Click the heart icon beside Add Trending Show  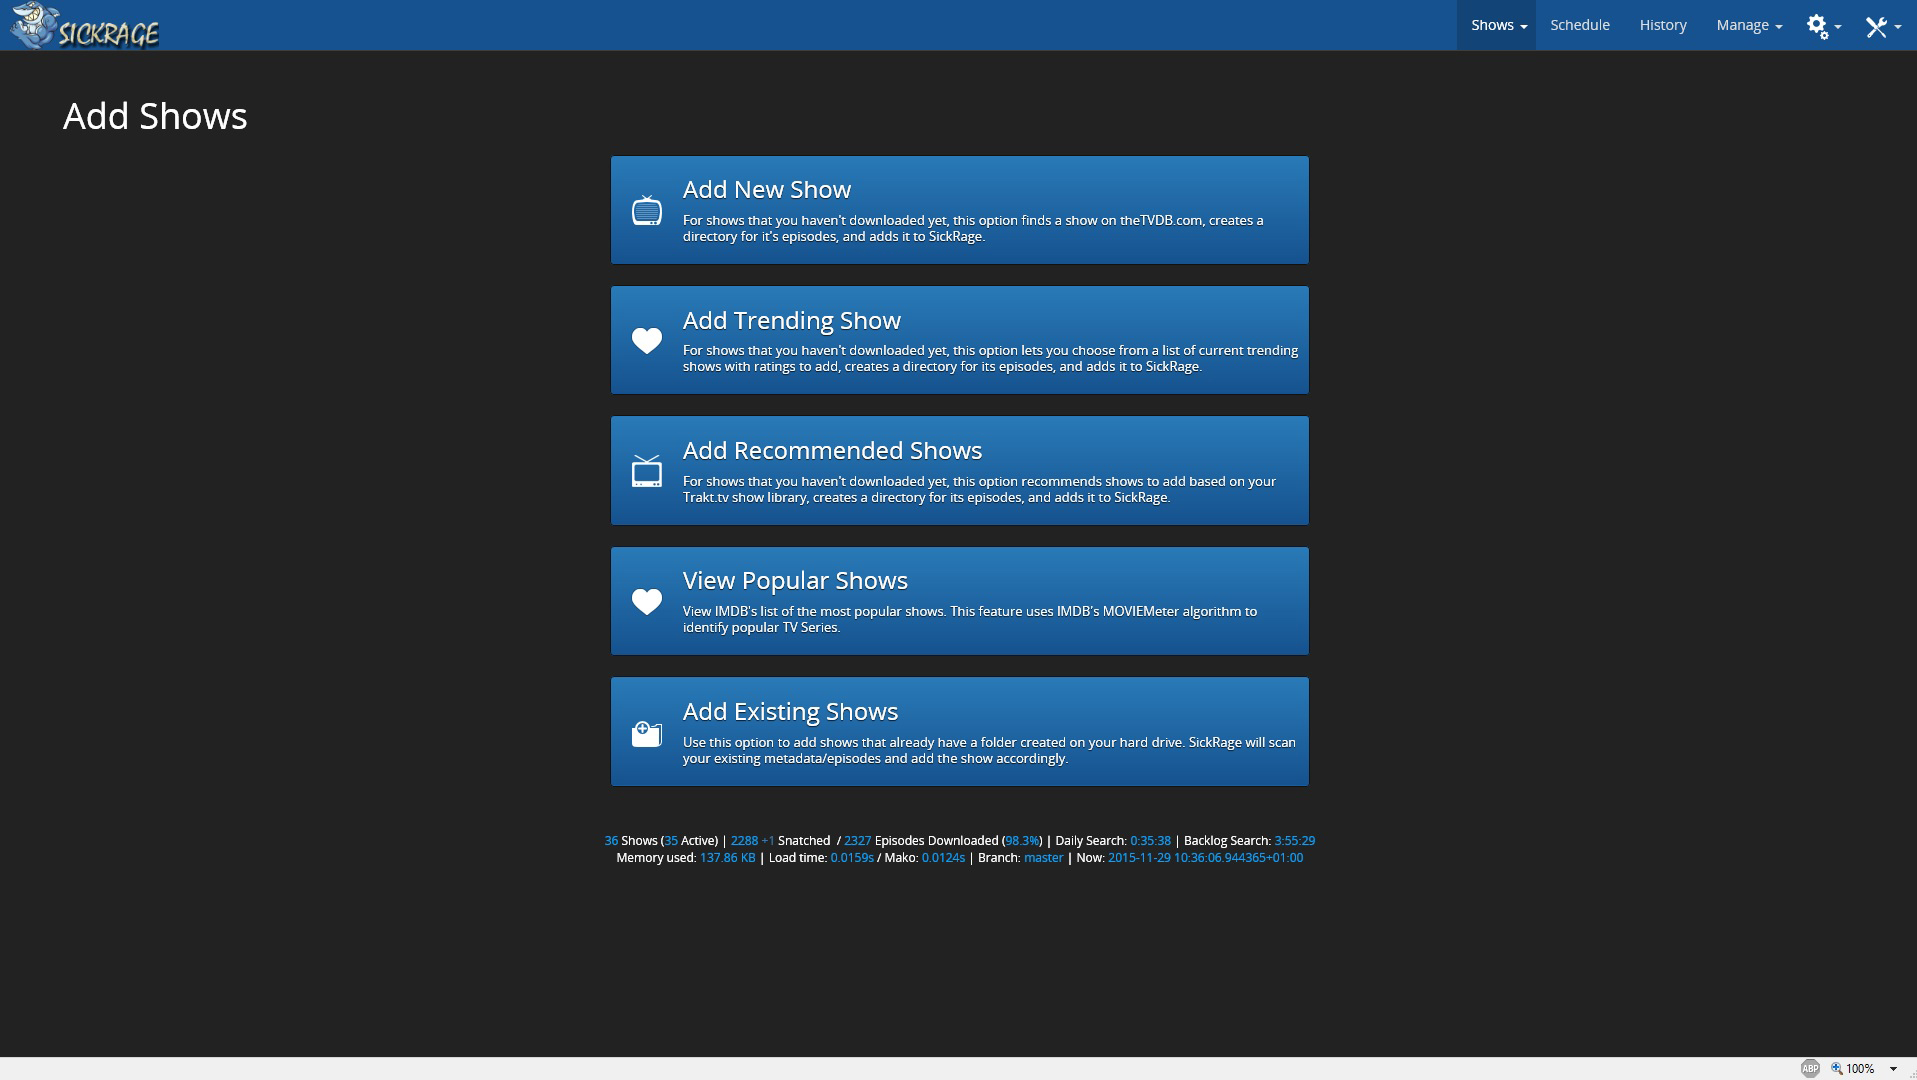[x=647, y=340]
